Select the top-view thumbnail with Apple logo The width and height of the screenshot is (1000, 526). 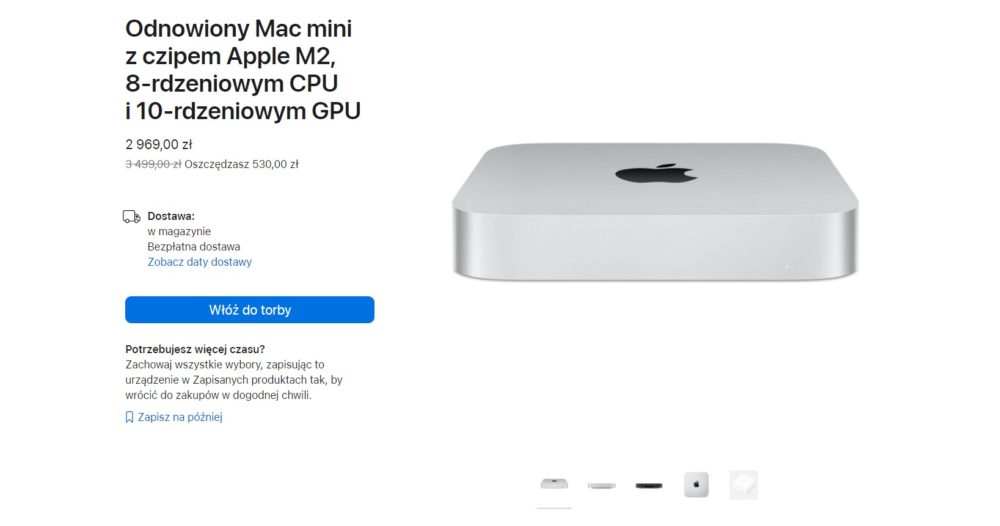pos(696,485)
